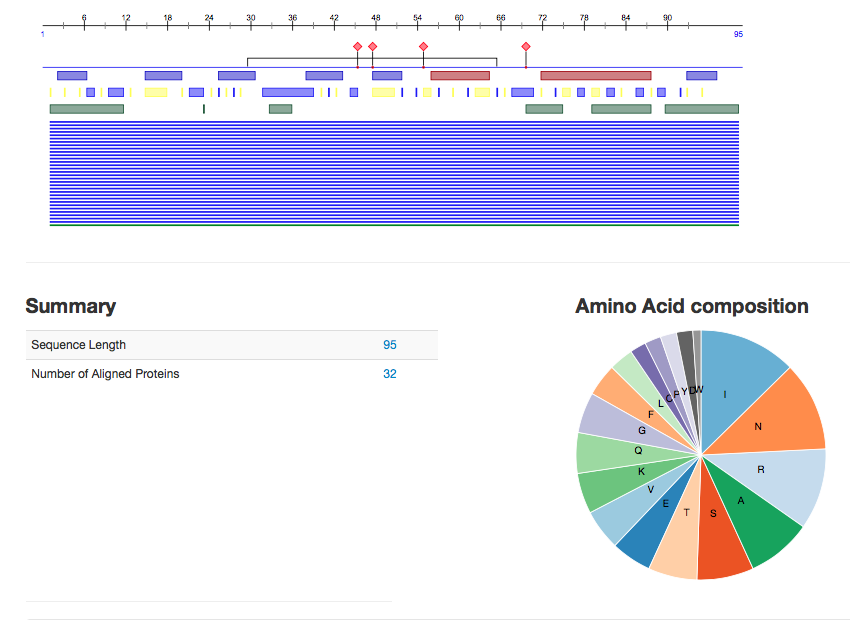This screenshot has width=850, height=620.
Task: Select the long red feature bar
Action: pyautogui.click(x=595, y=76)
